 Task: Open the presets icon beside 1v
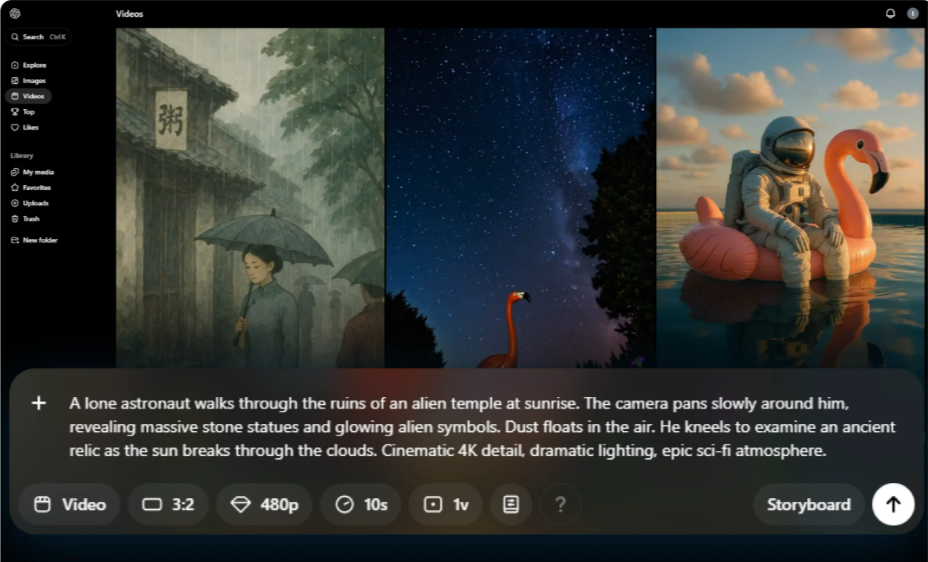point(511,504)
